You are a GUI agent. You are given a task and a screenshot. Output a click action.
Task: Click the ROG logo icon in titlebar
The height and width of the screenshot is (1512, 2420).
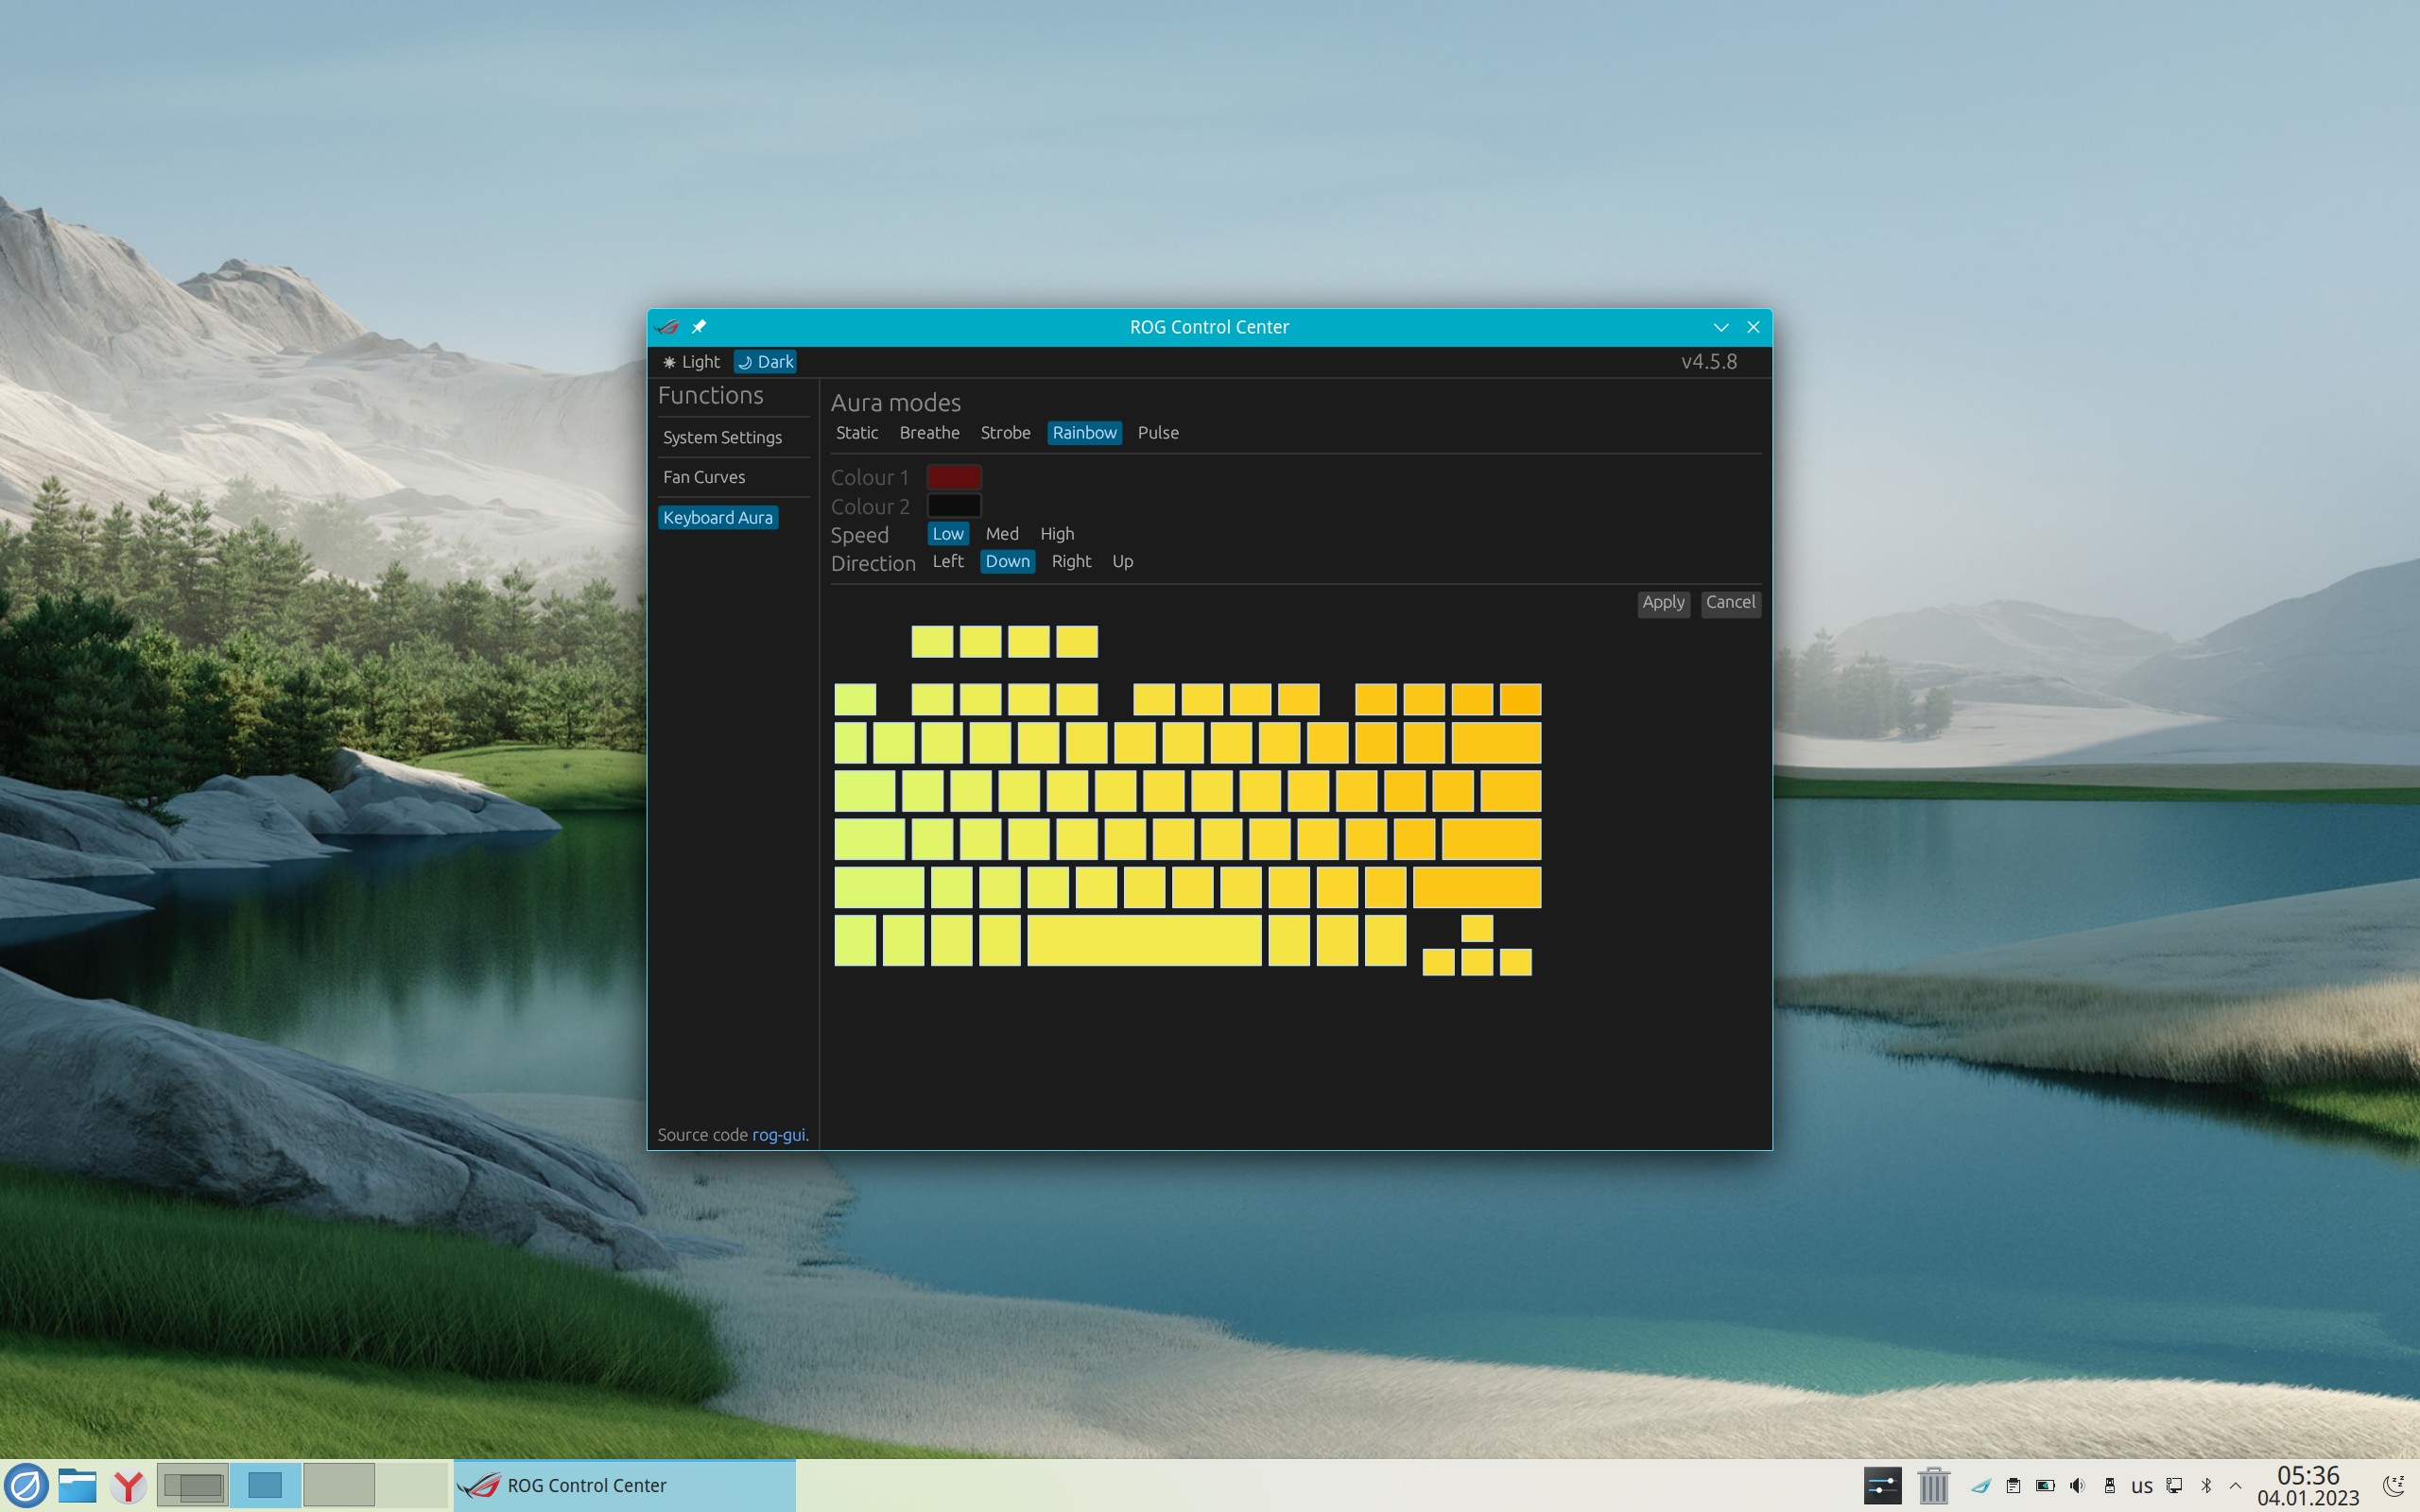(667, 327)
